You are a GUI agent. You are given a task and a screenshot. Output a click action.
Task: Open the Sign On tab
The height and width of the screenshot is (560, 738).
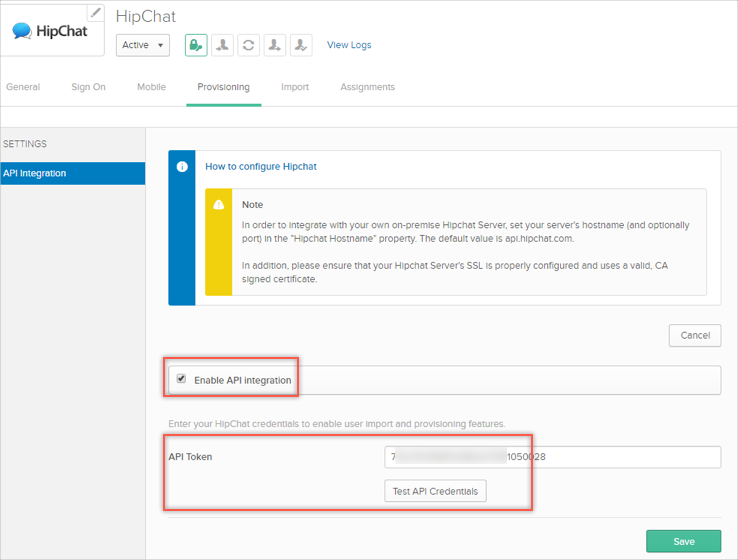click(88, 87)
